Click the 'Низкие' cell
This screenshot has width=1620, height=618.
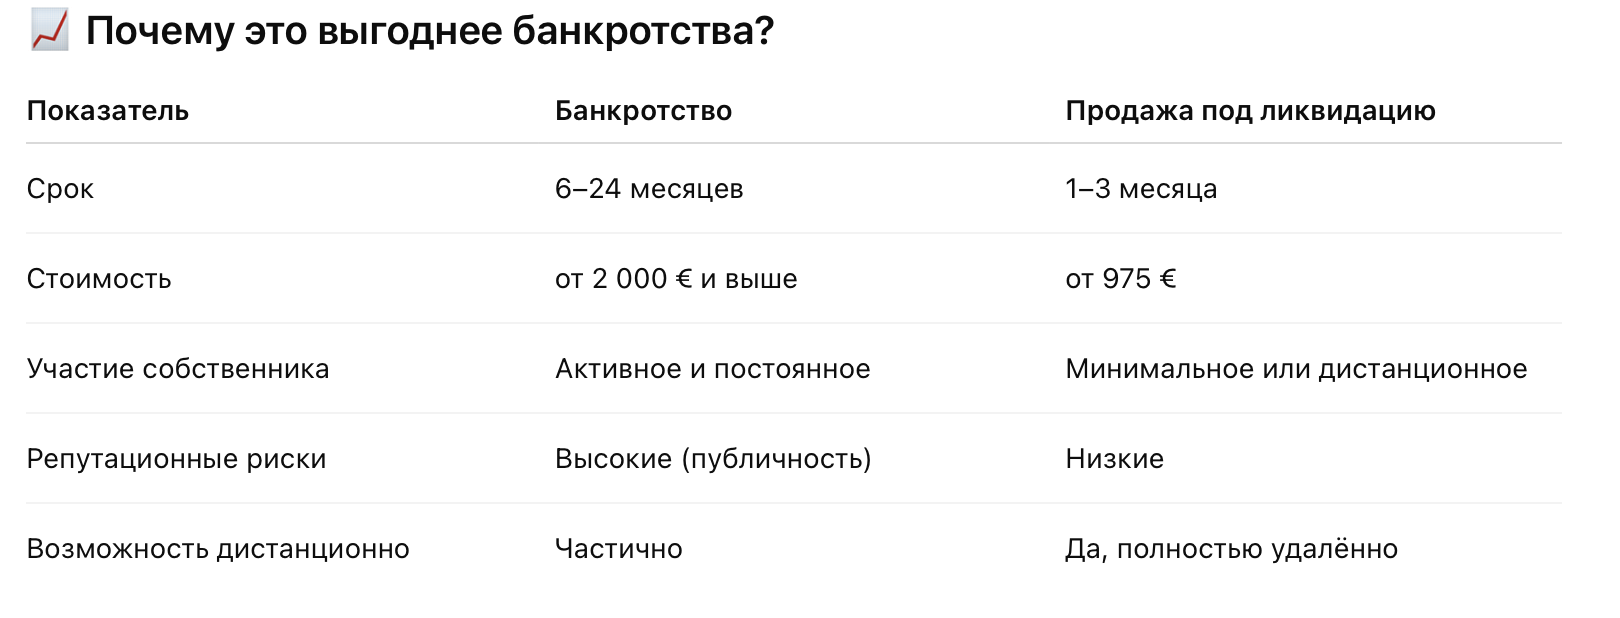click(1115, 459)
